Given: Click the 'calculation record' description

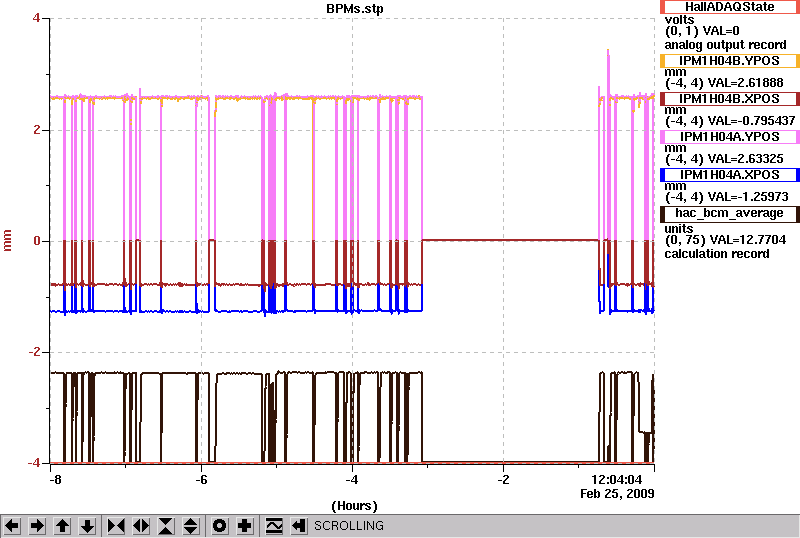Looking at the screenshot, I should [x=717, y=254].
